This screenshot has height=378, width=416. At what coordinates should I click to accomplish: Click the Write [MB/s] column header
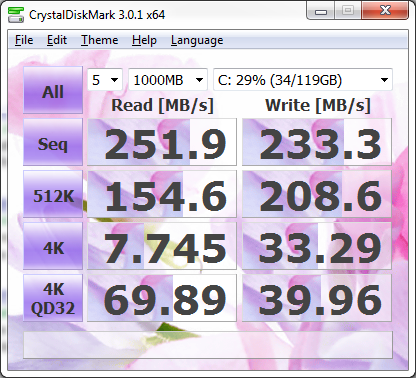(318, 105)
